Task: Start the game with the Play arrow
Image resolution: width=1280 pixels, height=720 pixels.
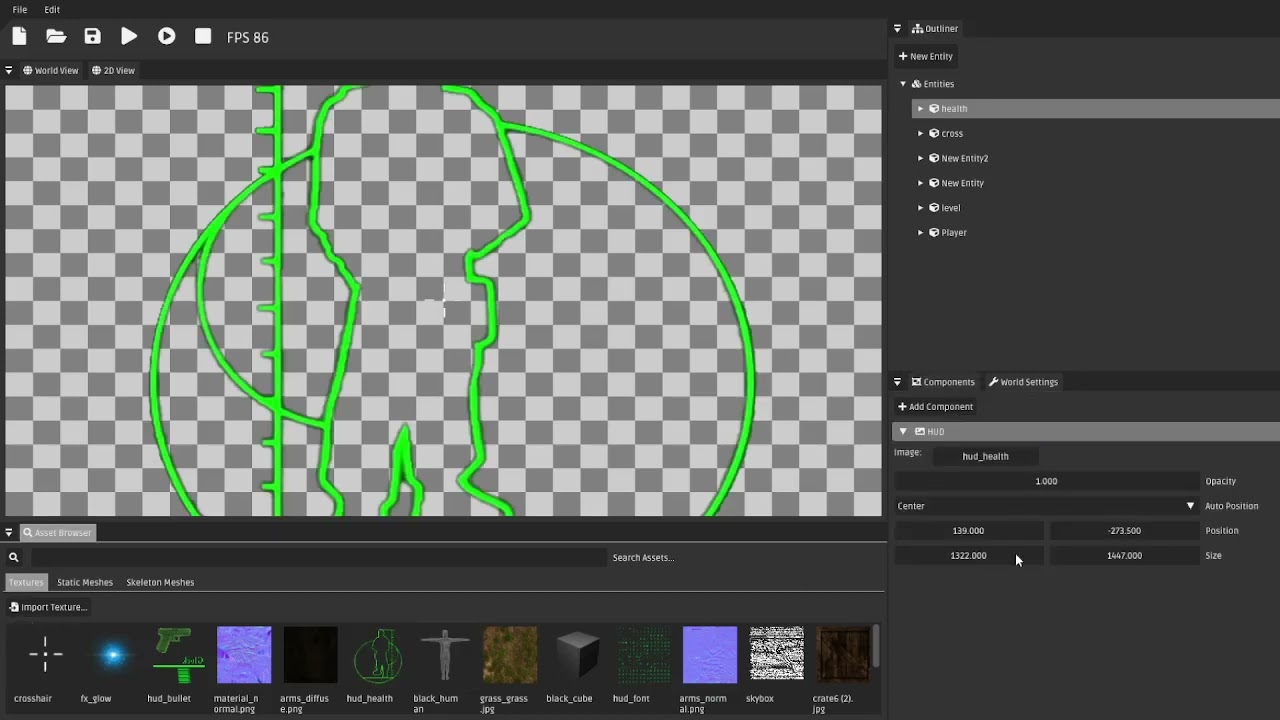Action: pos(129,37)
